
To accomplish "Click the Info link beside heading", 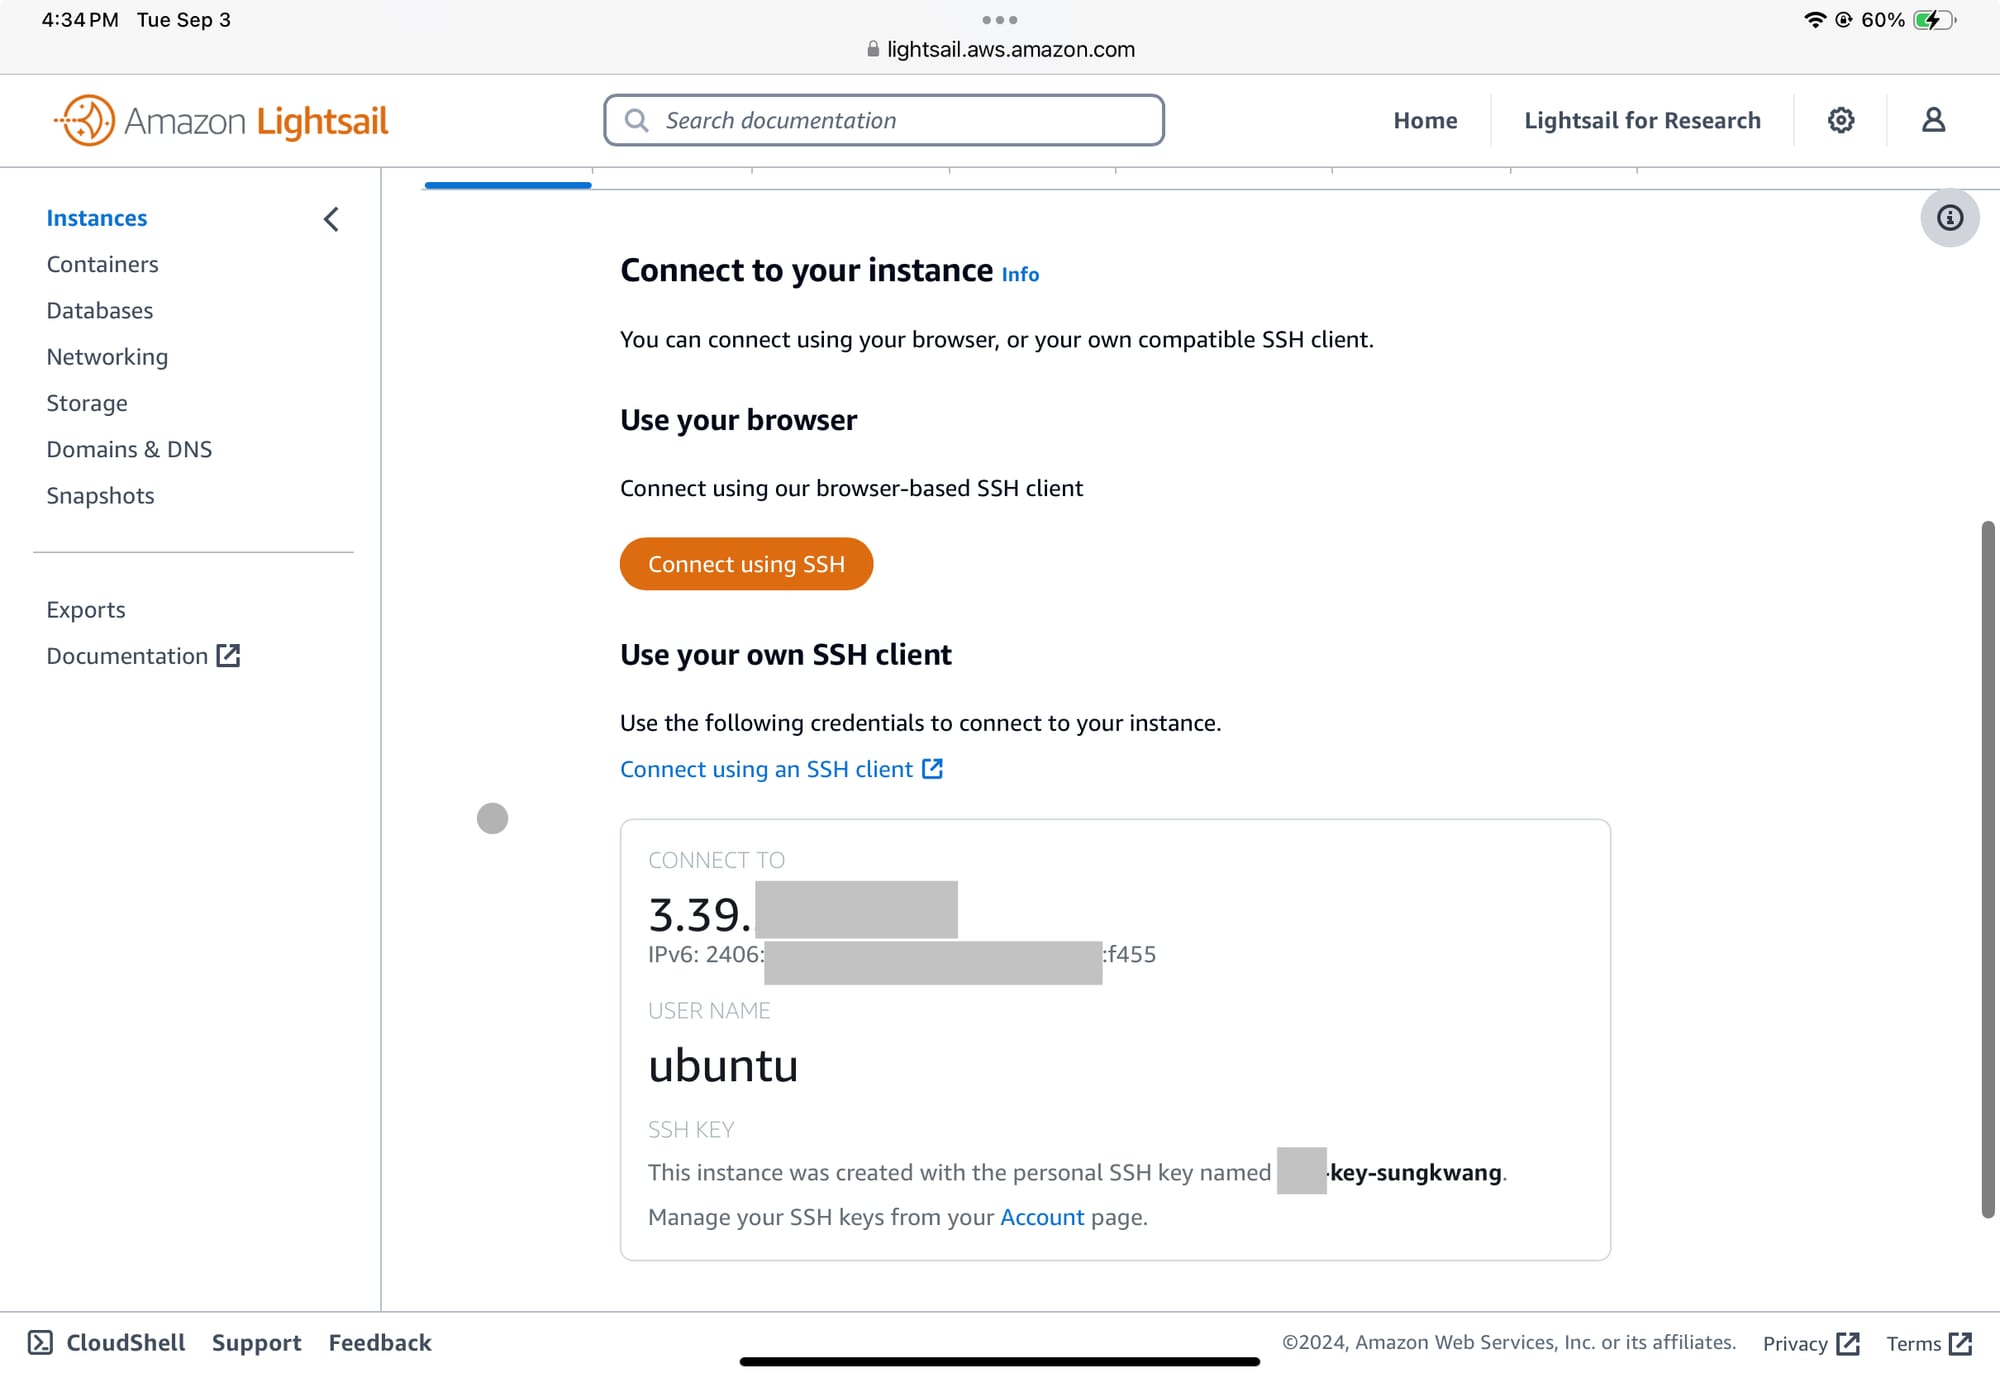I will 1020,274.
